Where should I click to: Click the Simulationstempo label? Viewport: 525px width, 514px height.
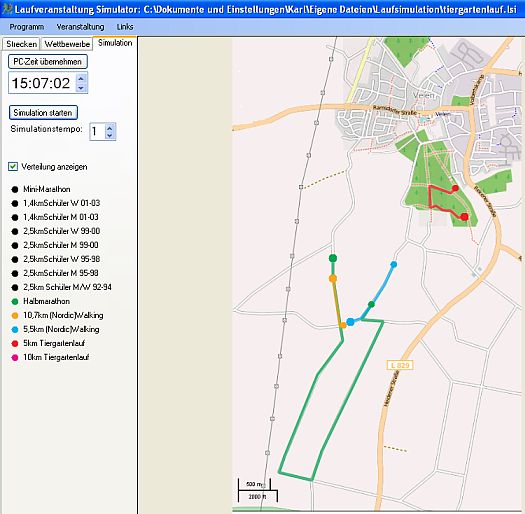pos(46,129)
